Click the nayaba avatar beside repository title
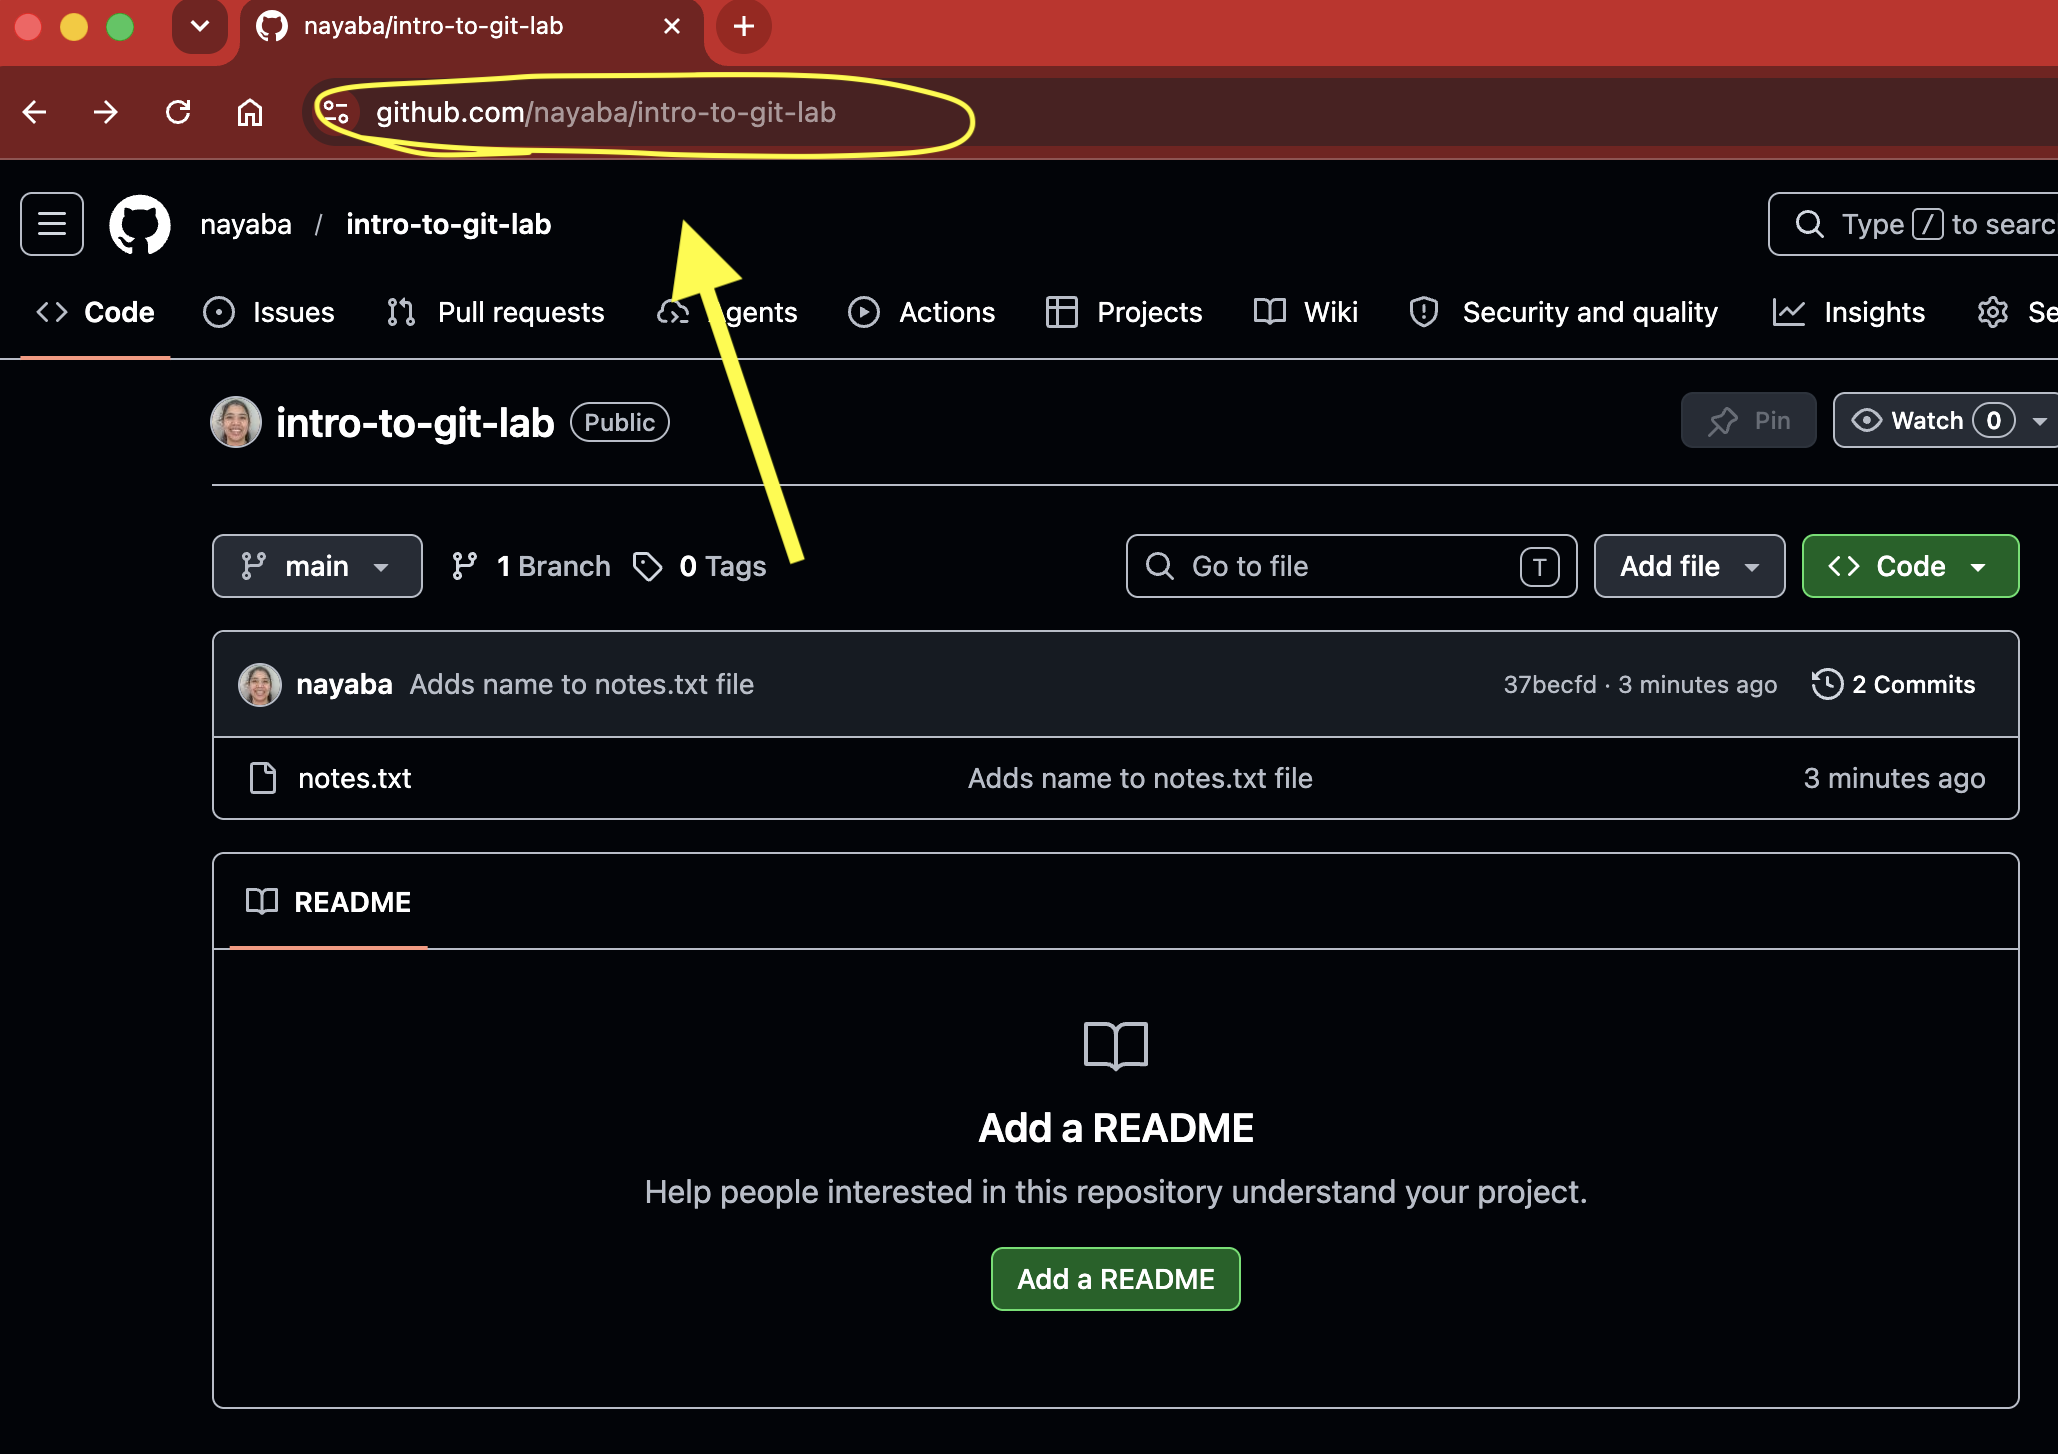 [x=236, y=422]
